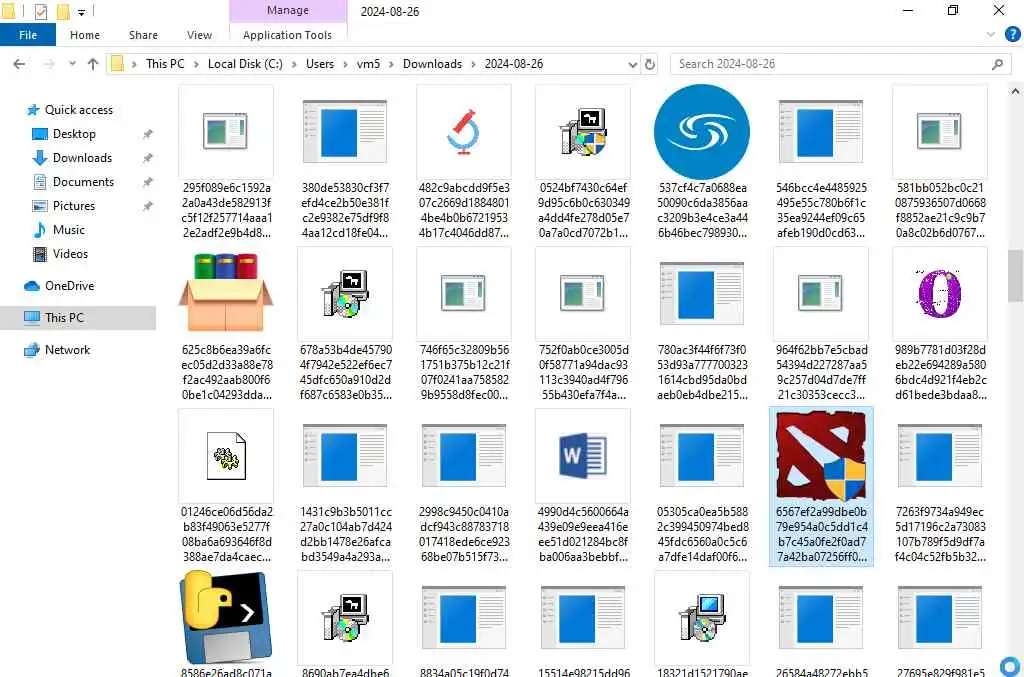The image size is (1024, 677).
Task: Select the WinRAR books box file 625c8b6ea39a6fc
Action: pyautogui.click(x=226, y=325)
